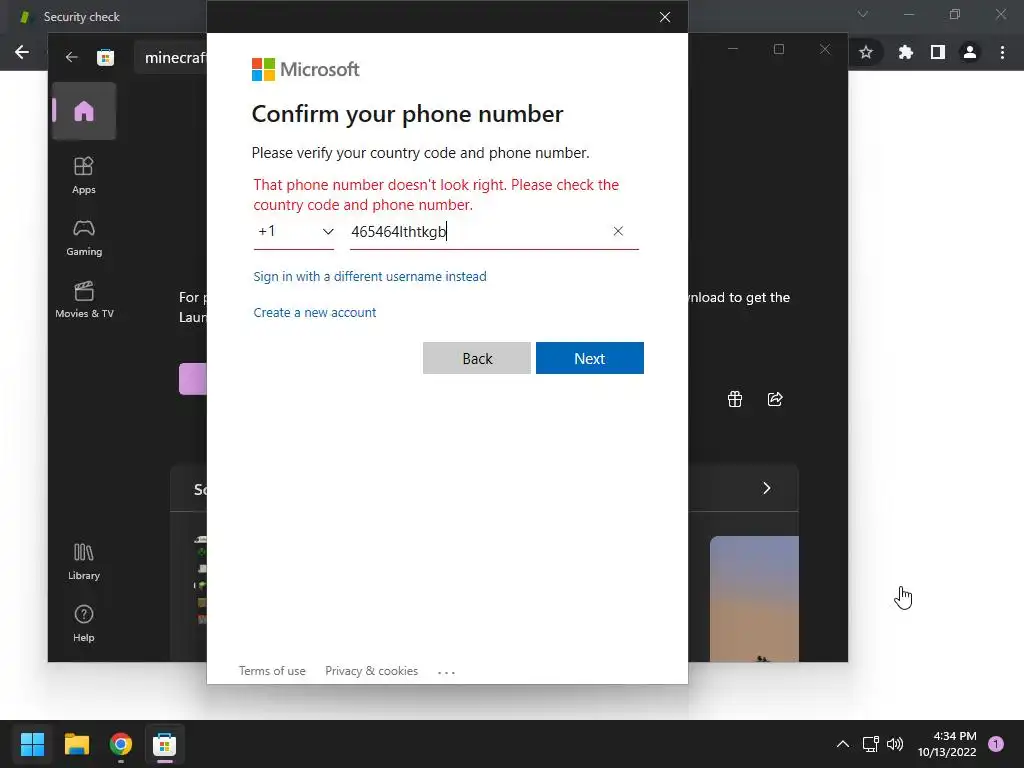Viewport: 1024px width, 768px height.
Task: Click Sign in with a different username instead
Action: 370,276
